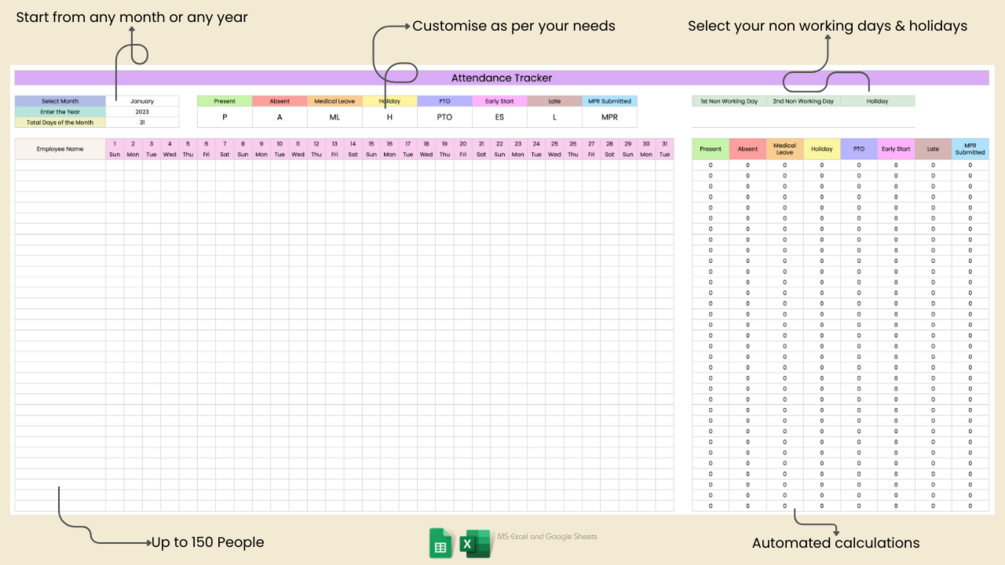
Task: Click the '2nd Non Working Day' header
Action: (x=803, y=101)
